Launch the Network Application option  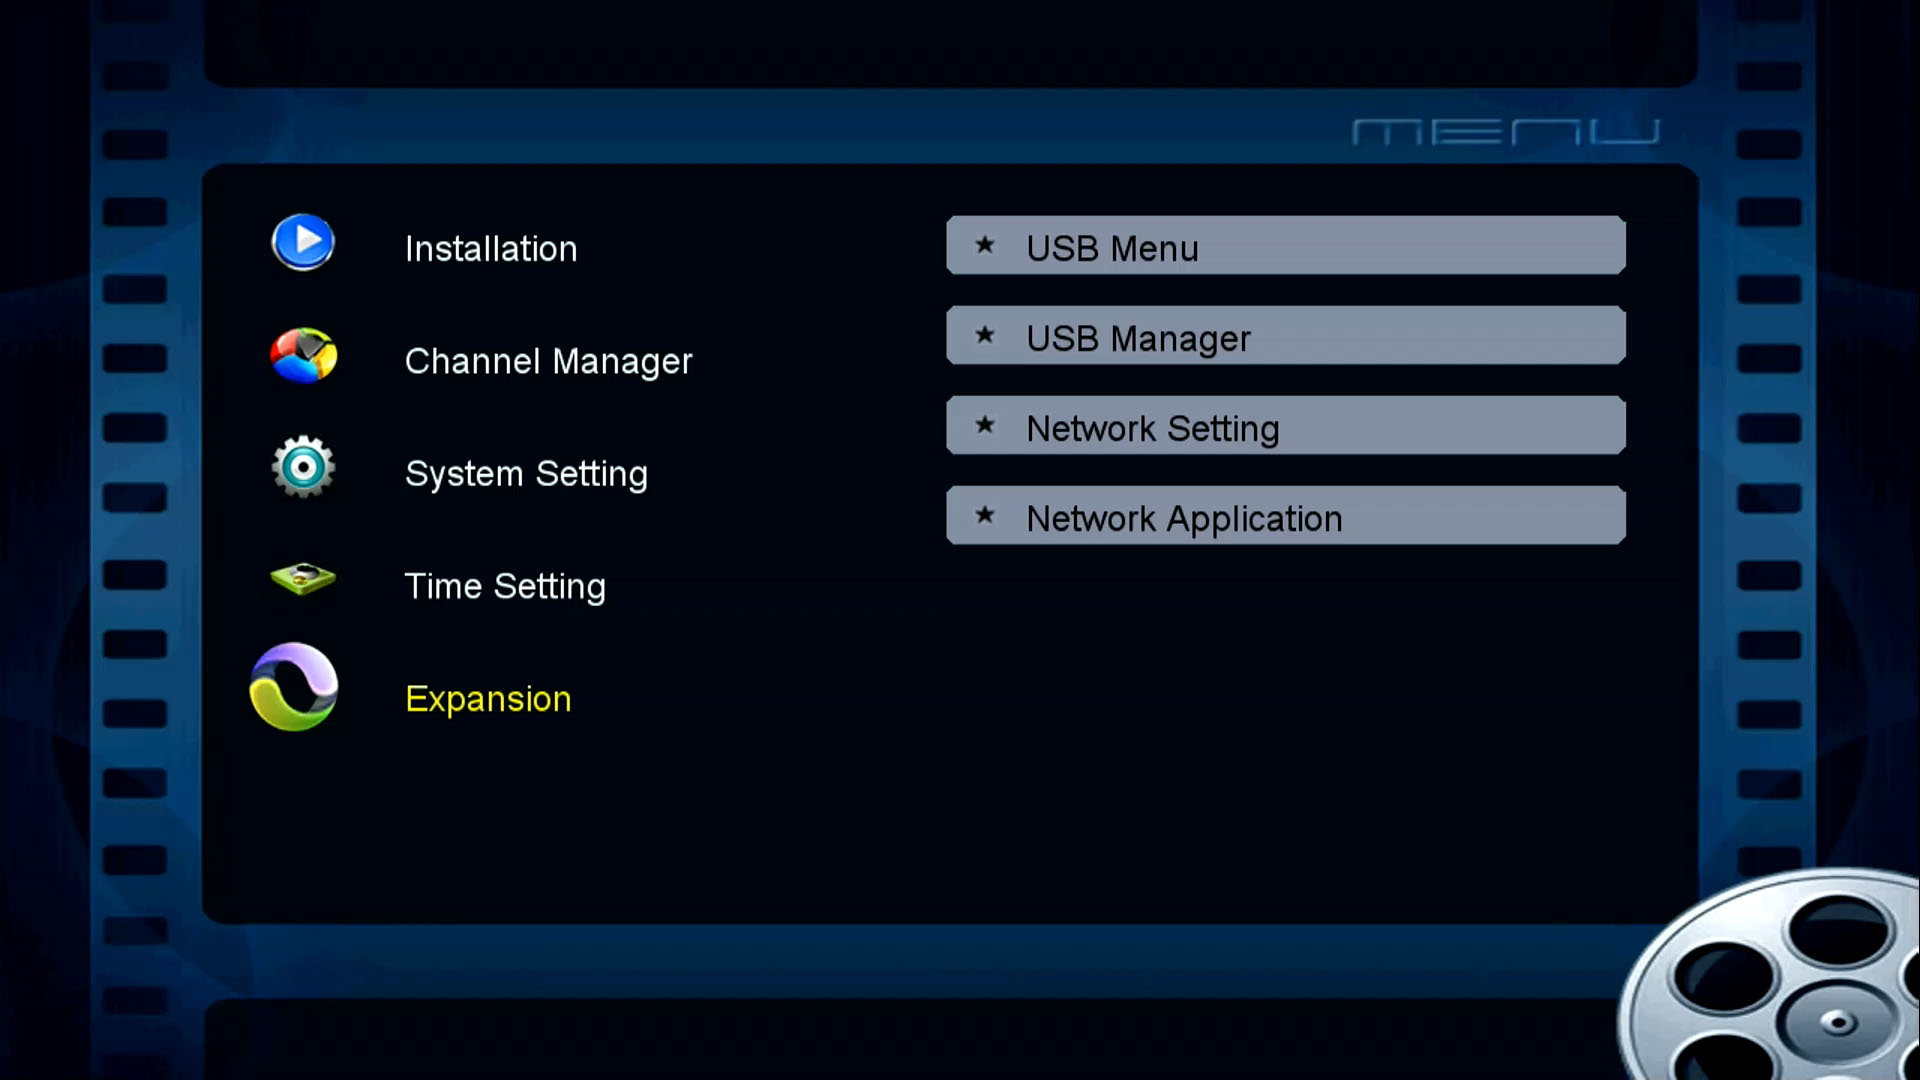[1286, 515]
